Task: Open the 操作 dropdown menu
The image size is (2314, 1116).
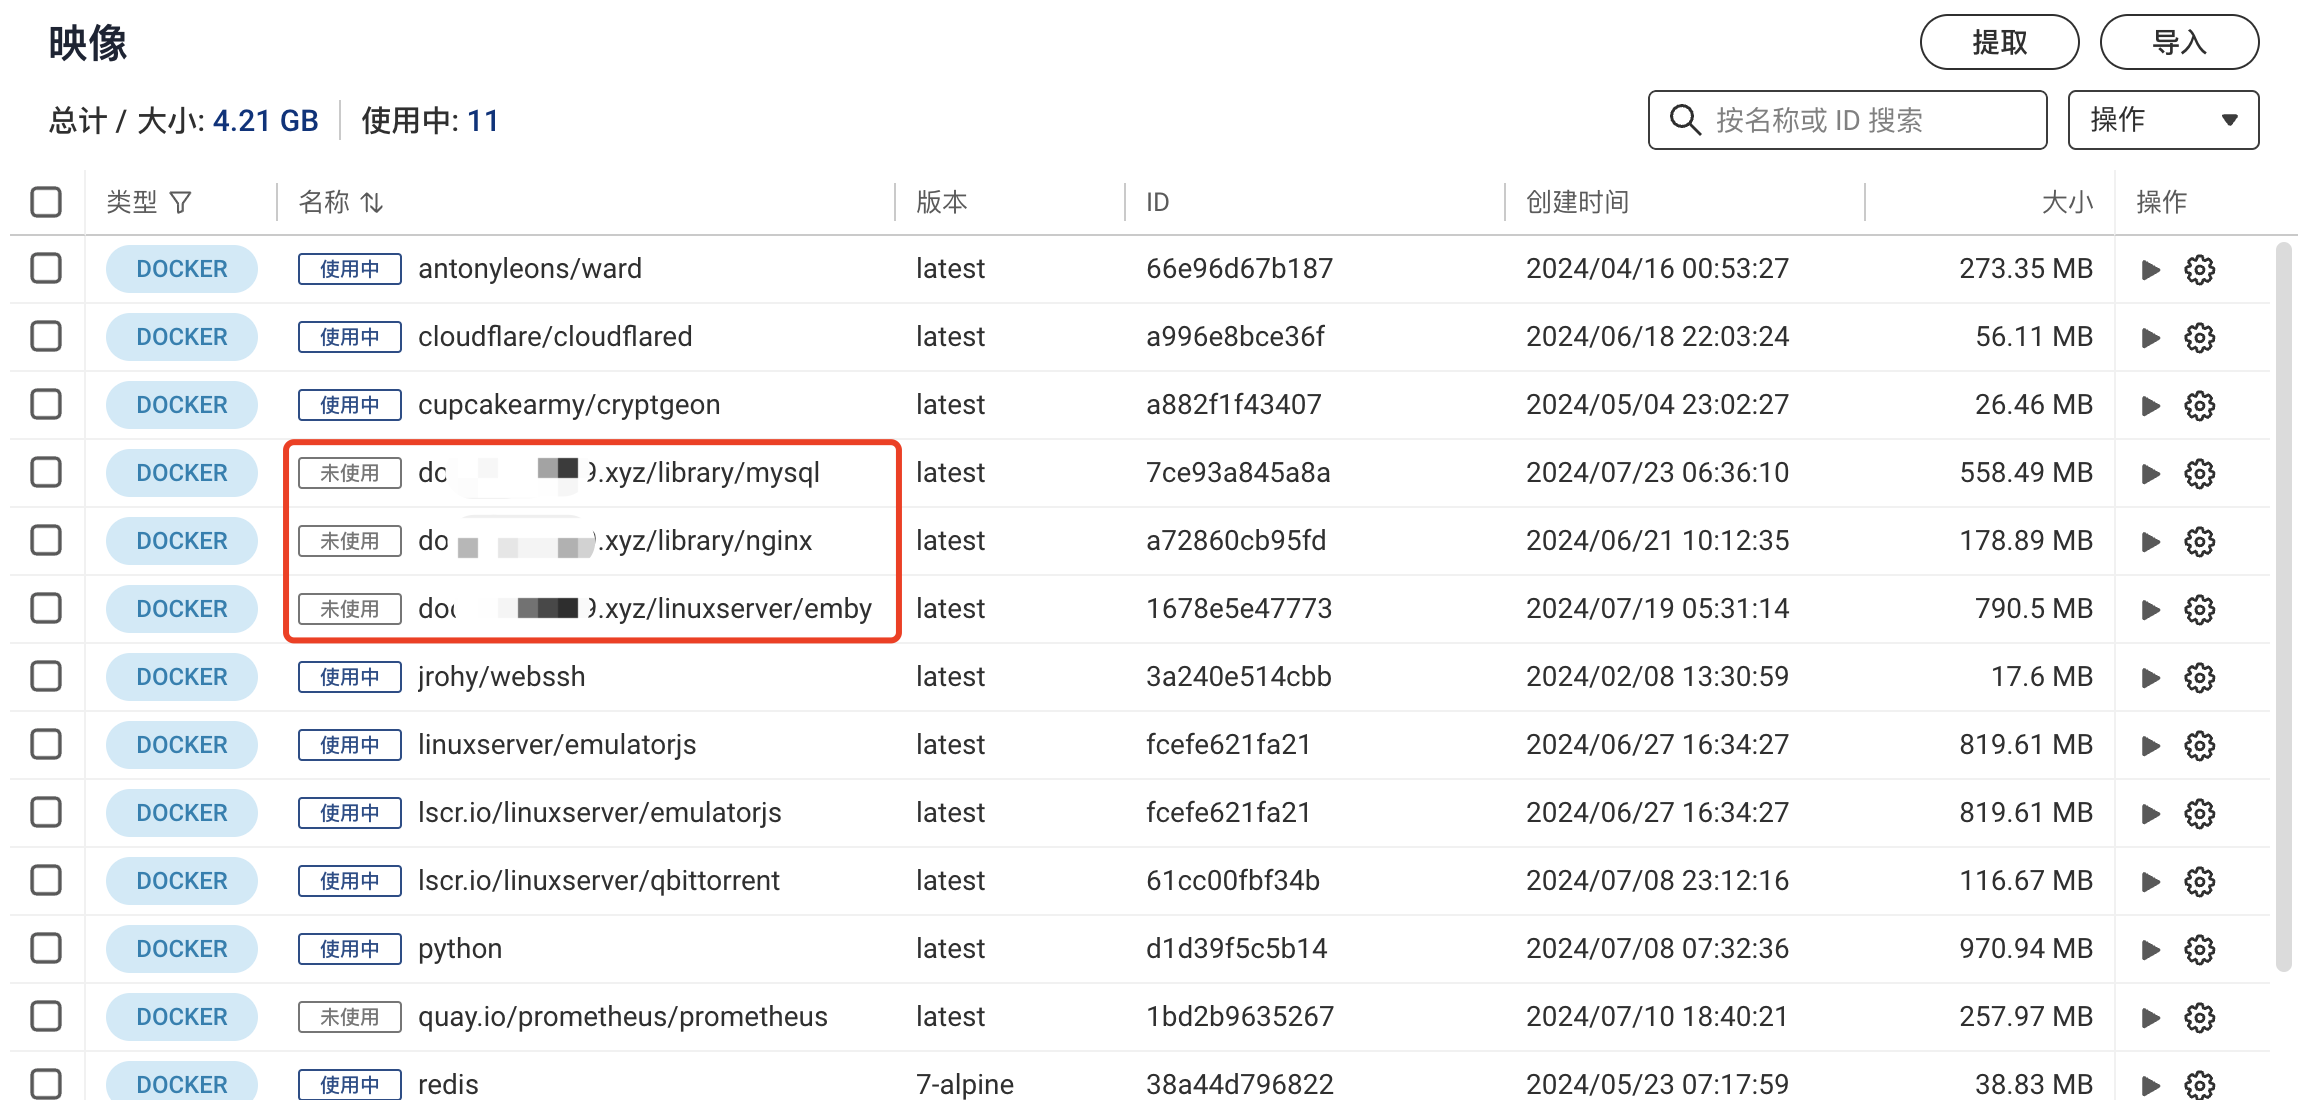Action: coord(2163,120)
